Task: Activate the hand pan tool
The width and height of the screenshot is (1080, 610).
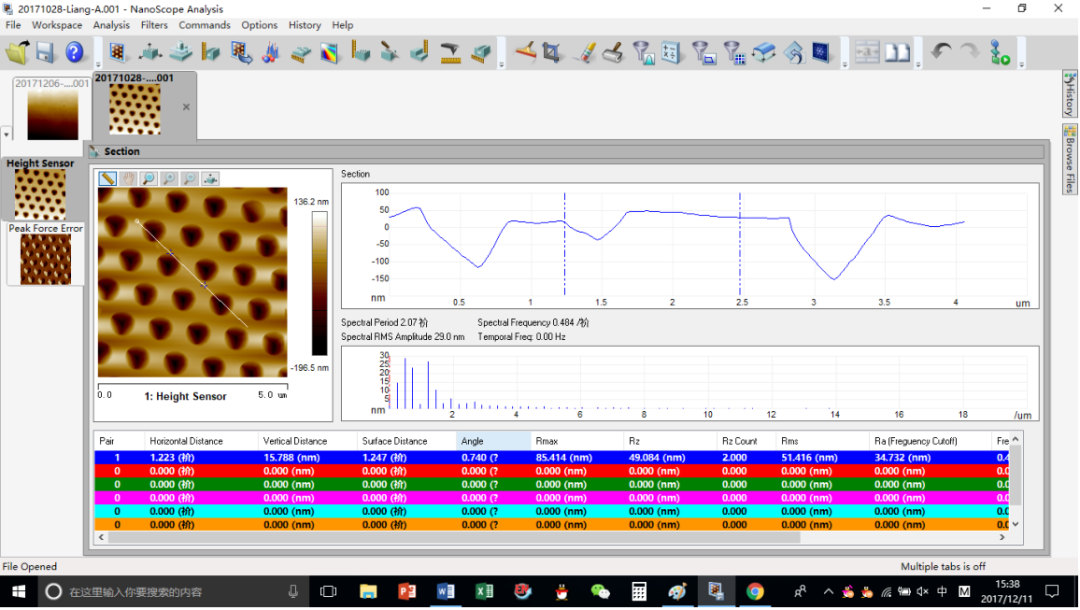Action: tap(128, 179)
